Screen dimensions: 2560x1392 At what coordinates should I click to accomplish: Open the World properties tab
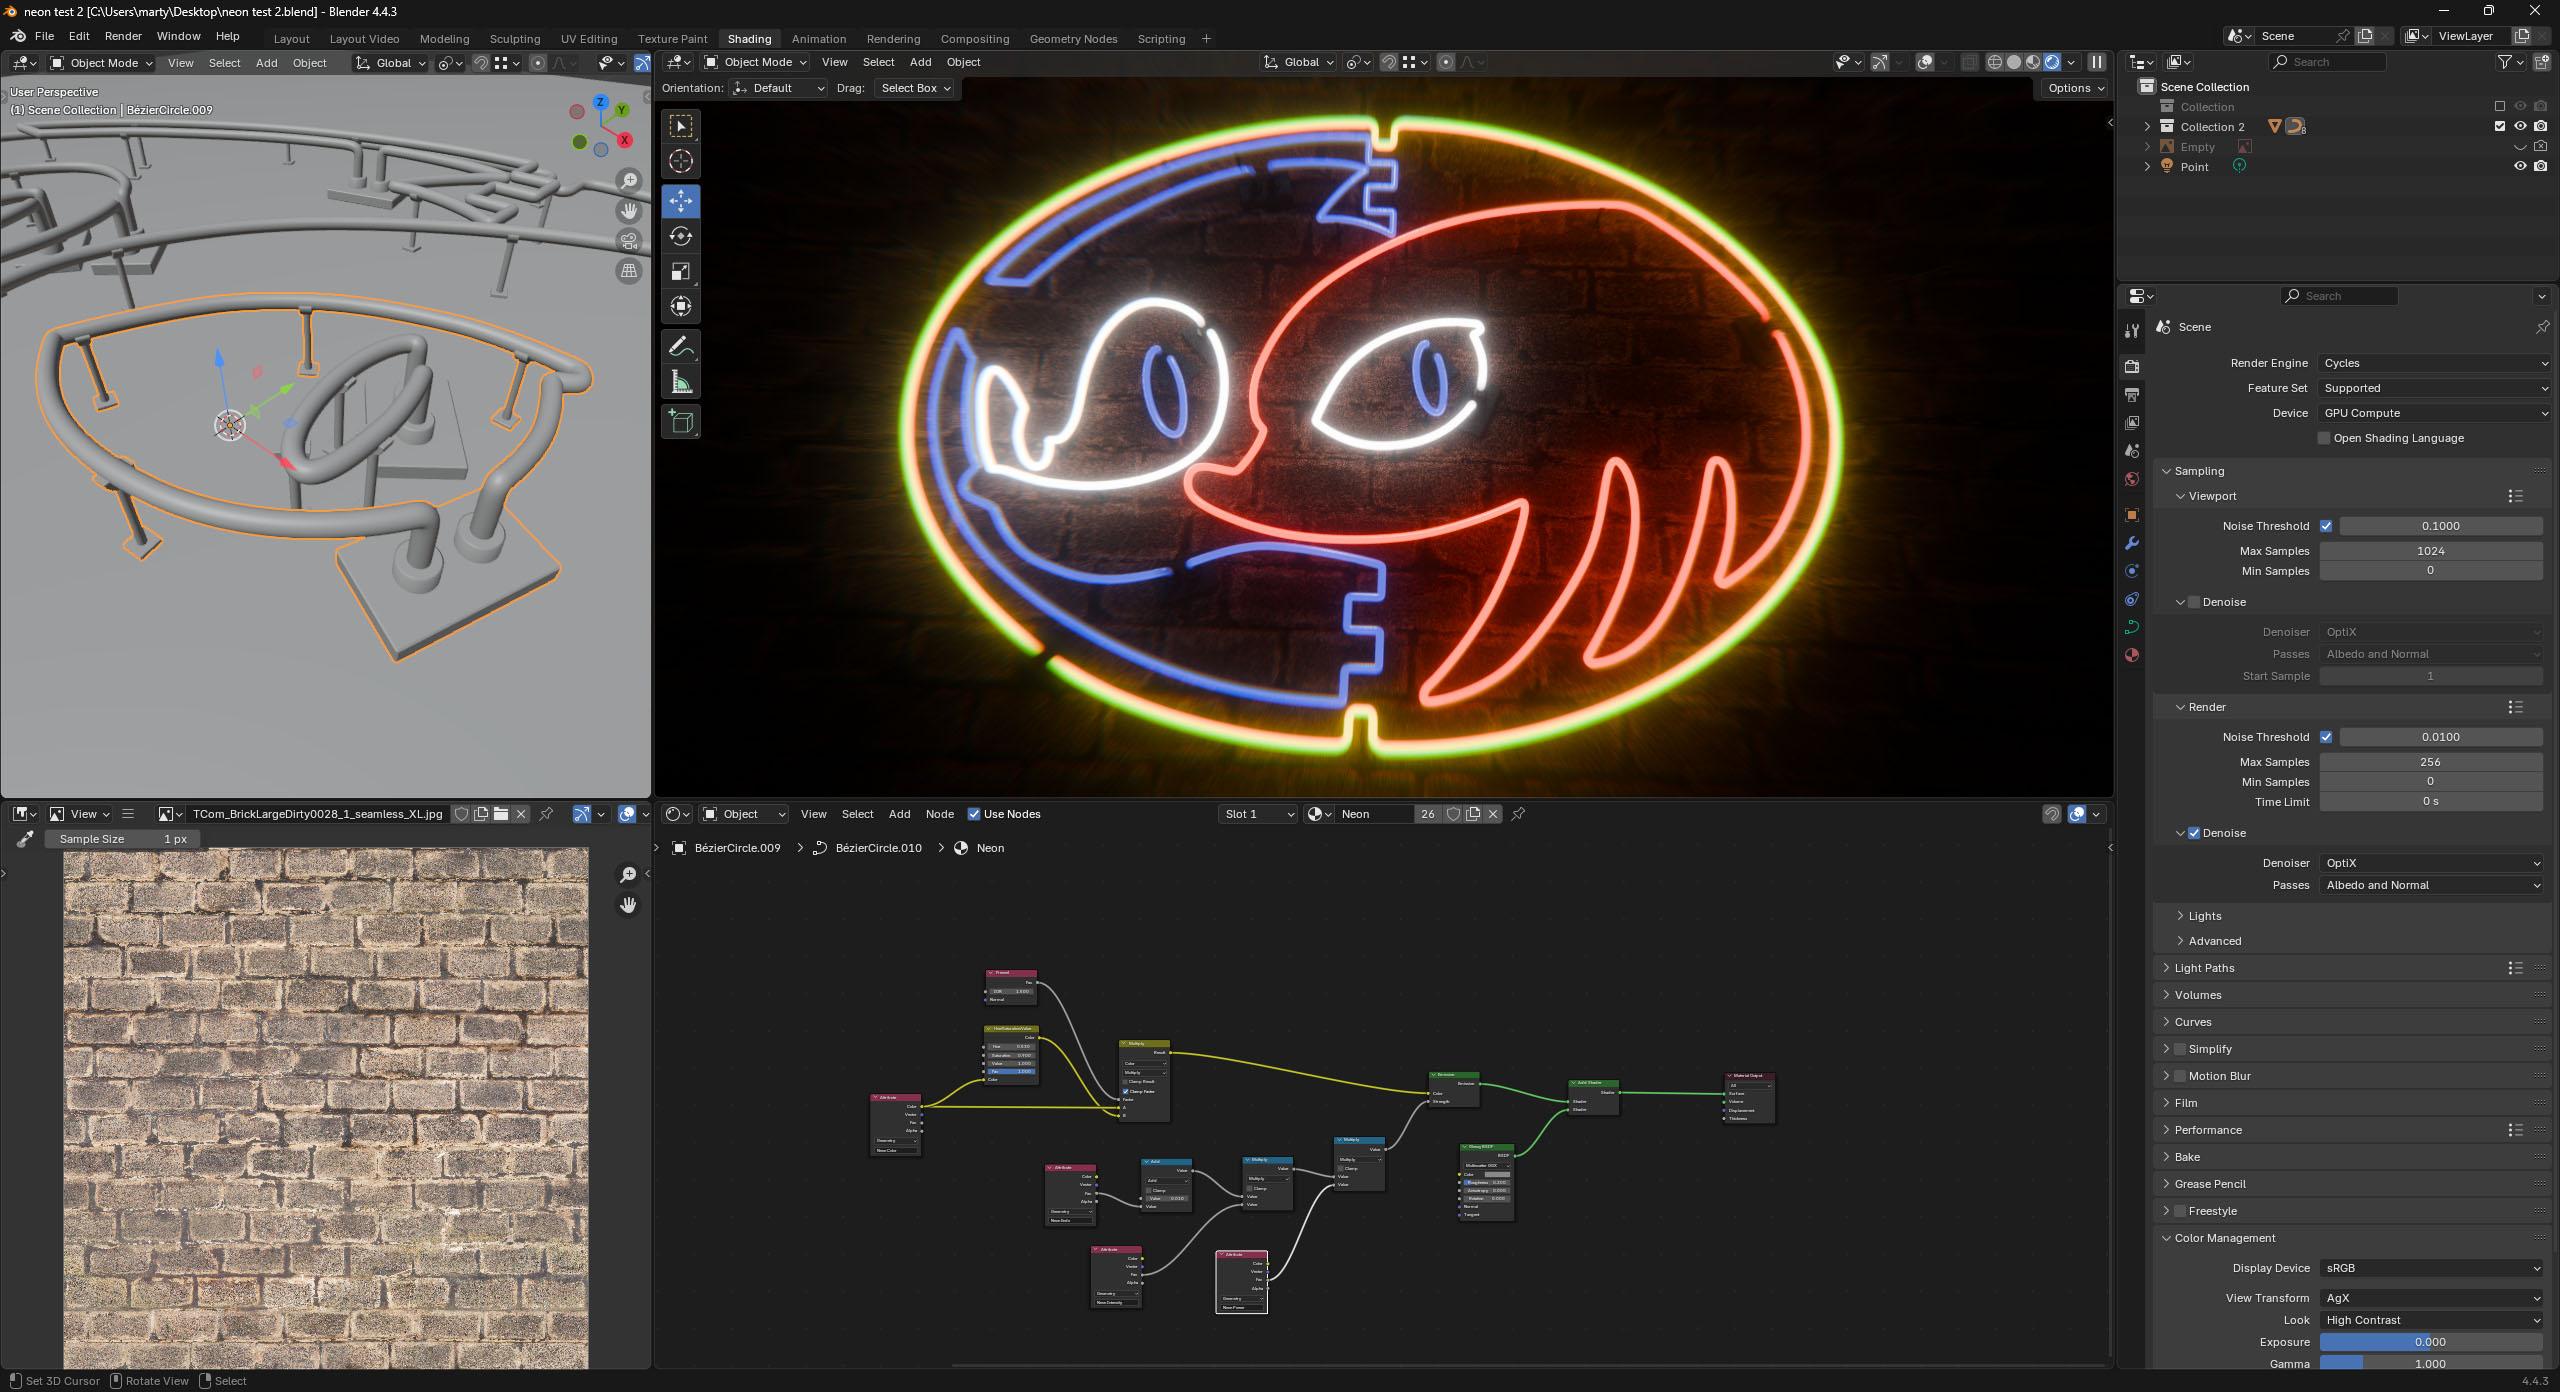point(2132,479)
